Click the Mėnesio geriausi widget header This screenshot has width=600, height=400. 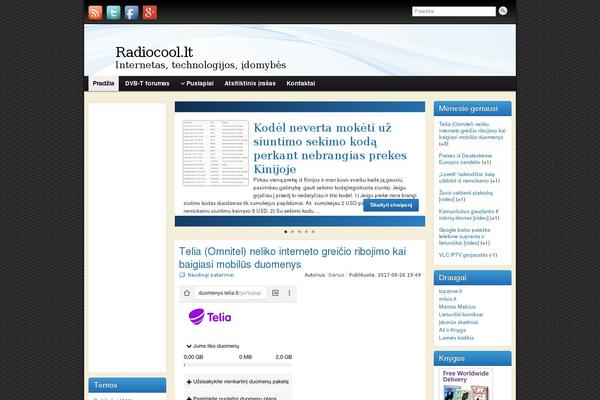(473, 108)
